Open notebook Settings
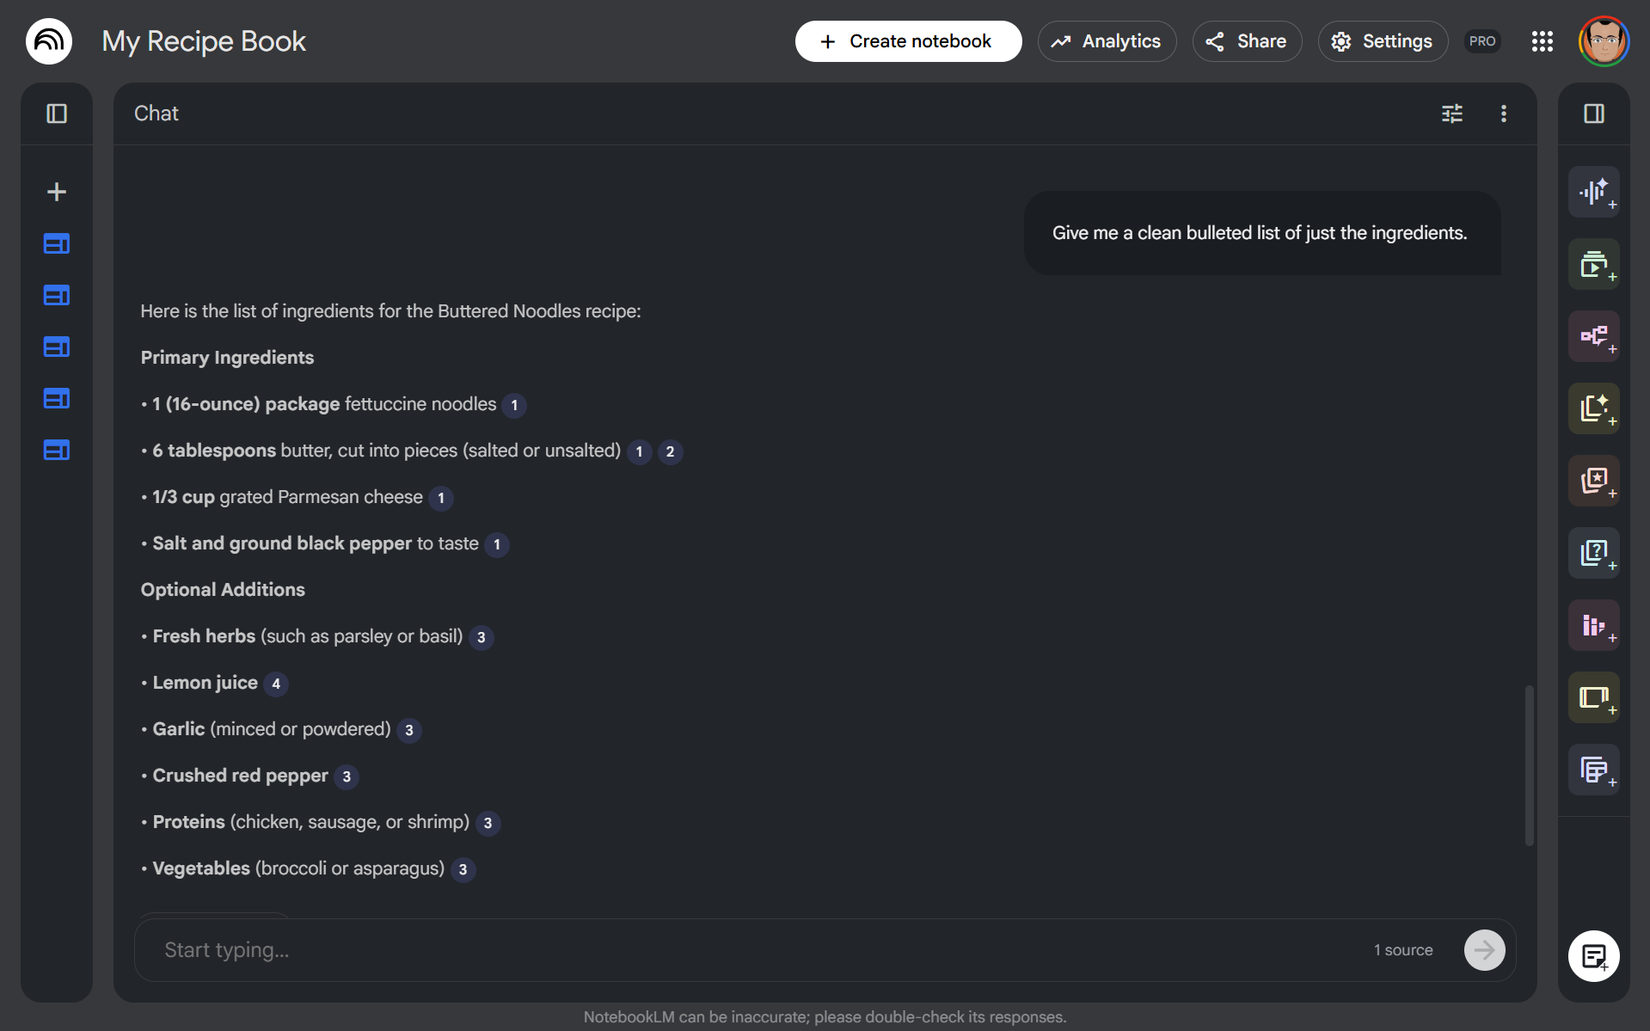The width and height of the screenshot is (1650, 1031). click(1382, 41)
